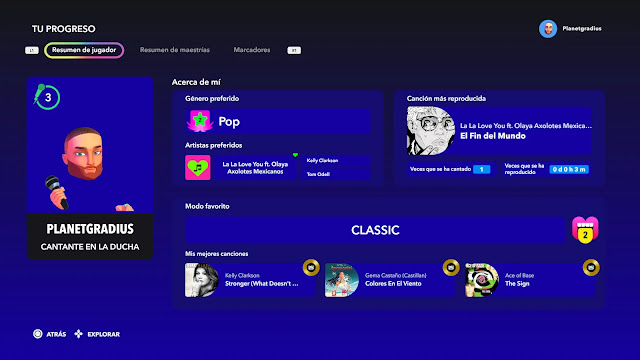Click the mouth heart badge numbered 2
This screenshot has width=640, height=360.
point(585,230)
